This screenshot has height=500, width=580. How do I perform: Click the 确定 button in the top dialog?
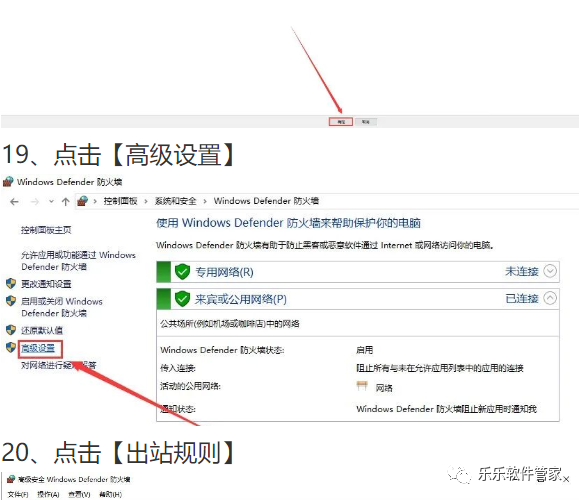pos(341,122)
